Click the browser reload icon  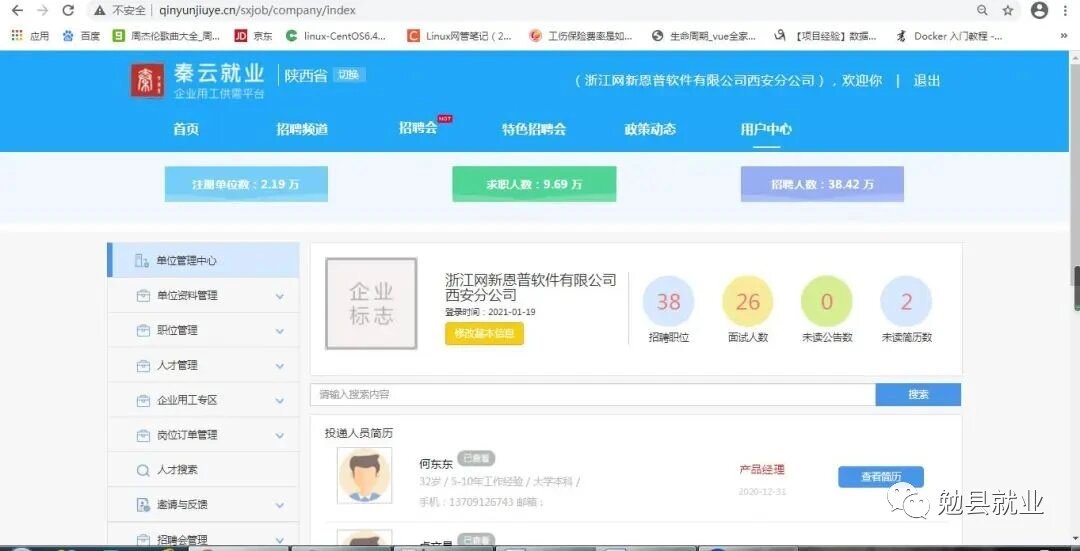[68, 10]
